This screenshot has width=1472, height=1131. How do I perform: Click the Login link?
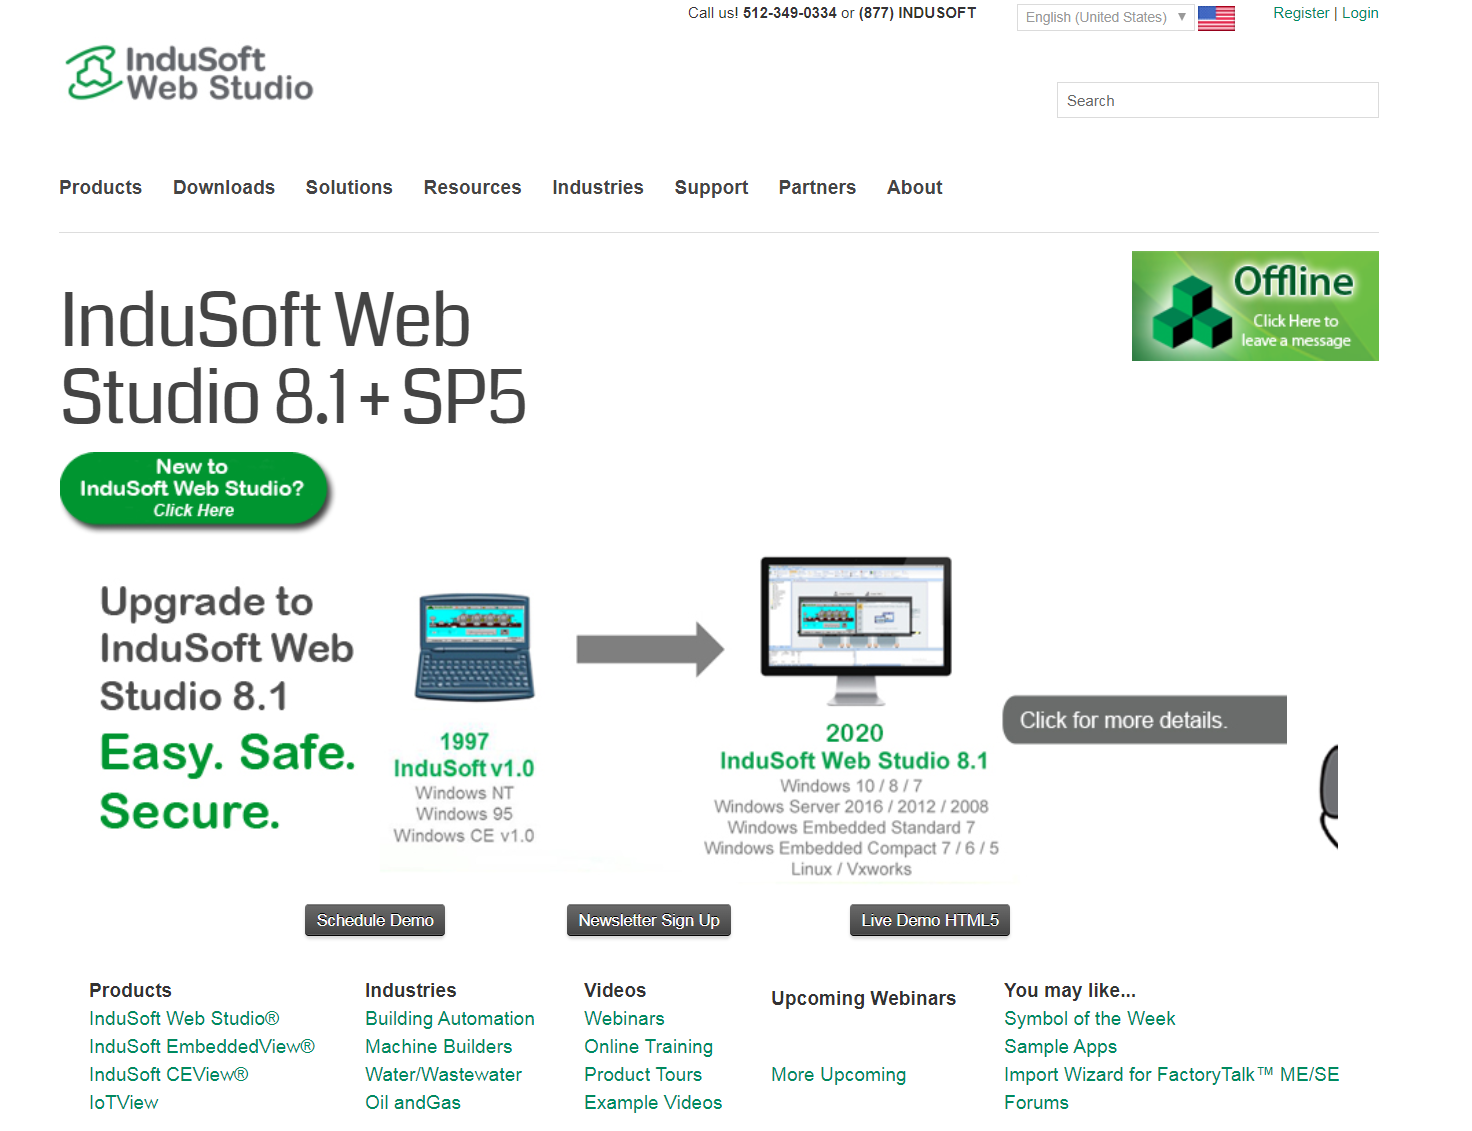1360,13
